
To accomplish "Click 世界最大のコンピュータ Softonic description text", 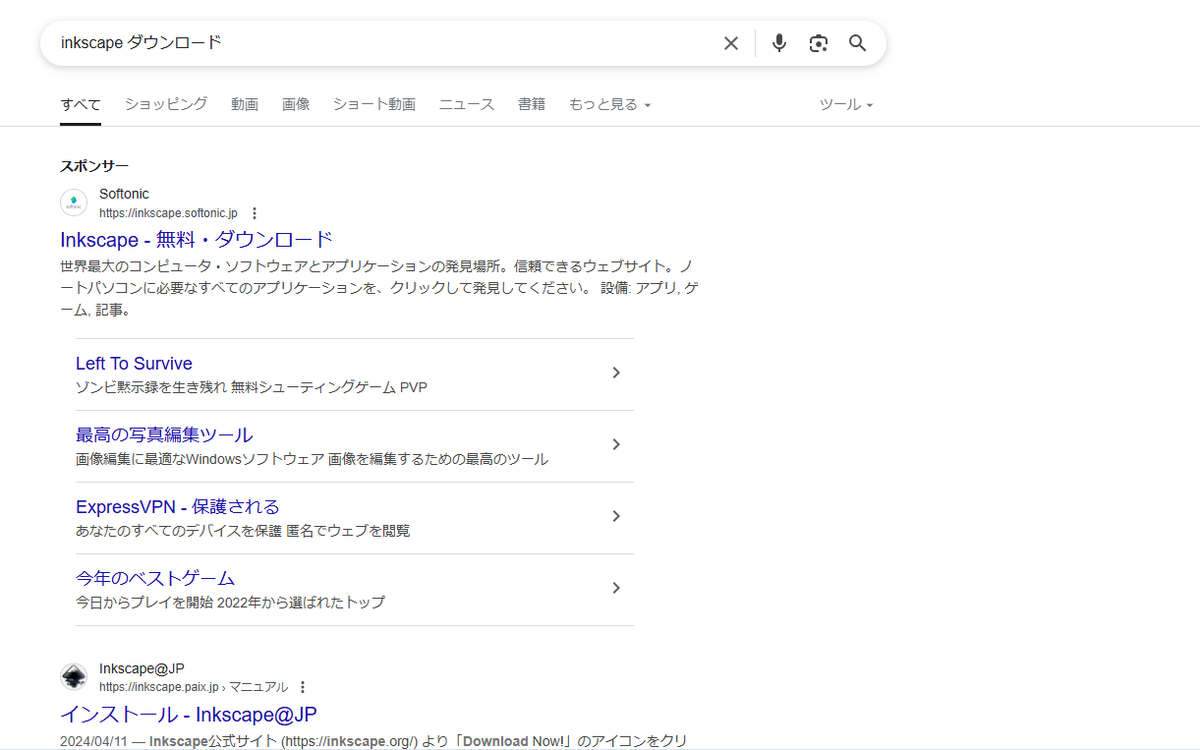I will point(379,289).
